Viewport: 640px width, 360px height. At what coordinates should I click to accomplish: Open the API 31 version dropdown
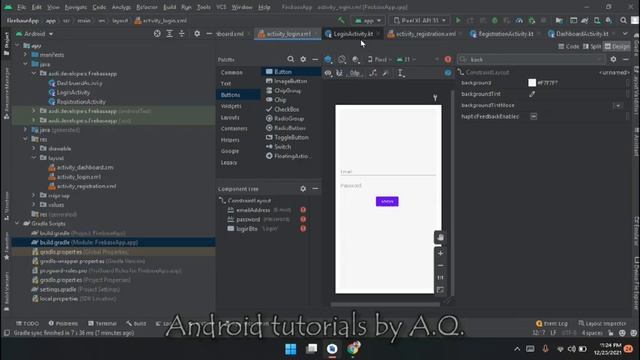(406, 60)
